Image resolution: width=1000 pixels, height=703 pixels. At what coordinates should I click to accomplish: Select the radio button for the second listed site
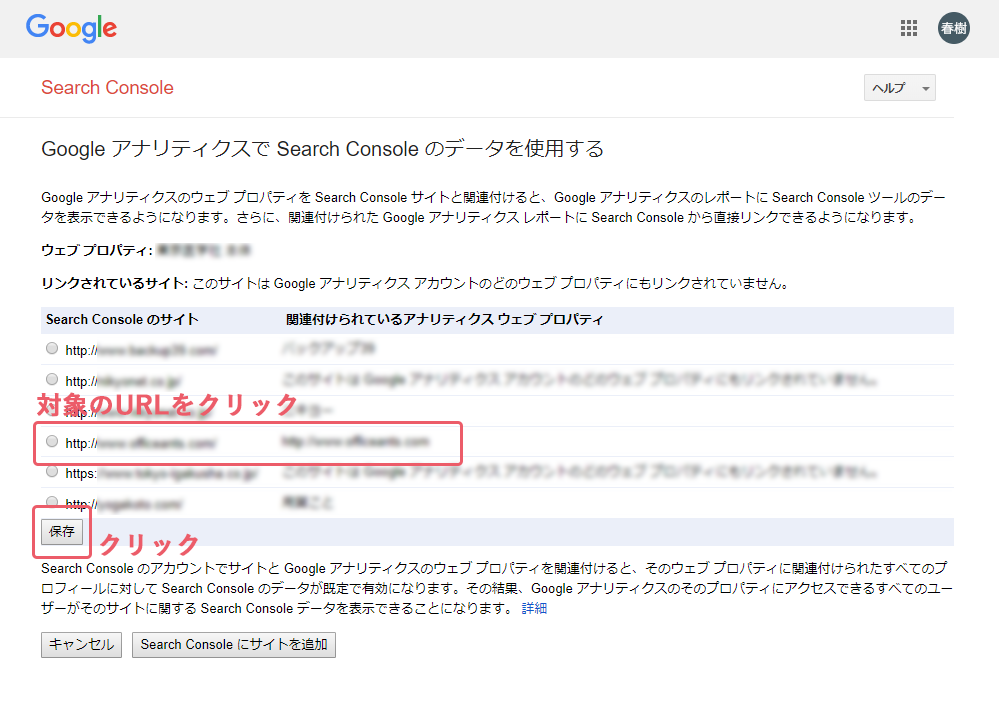pos(51,378)
